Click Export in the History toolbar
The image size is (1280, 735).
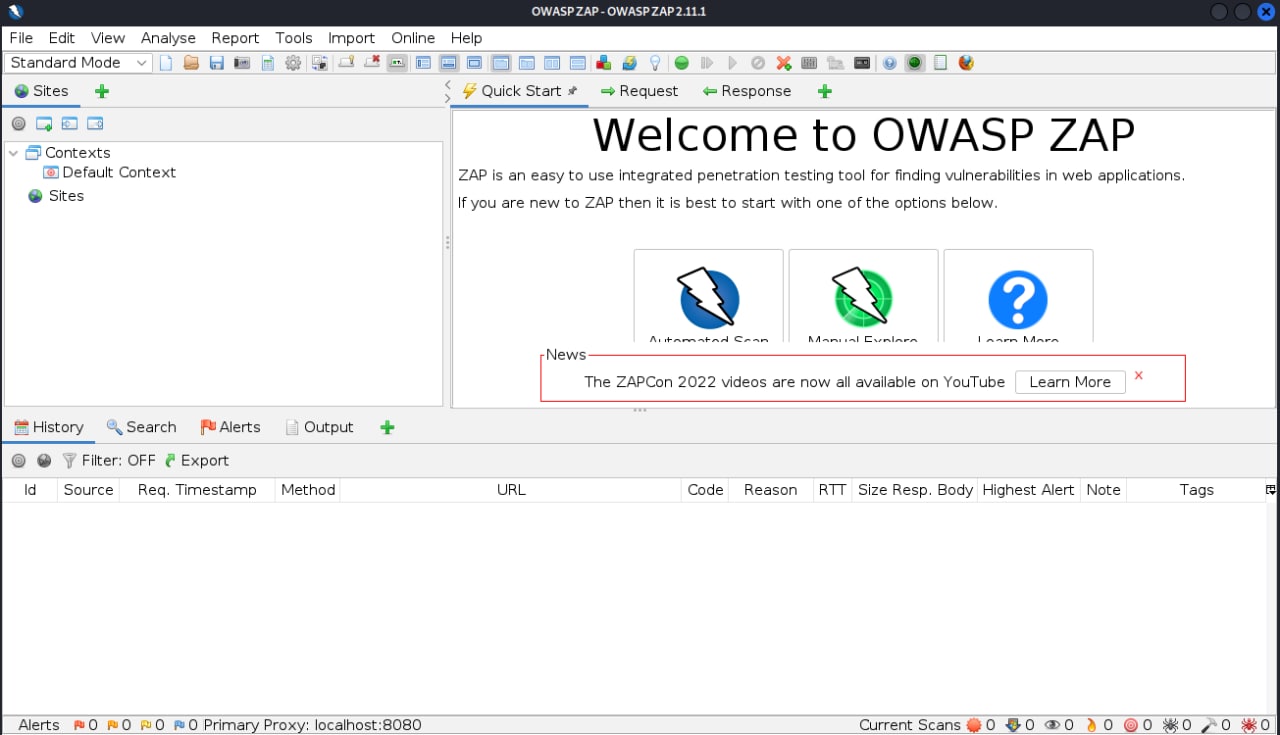coord(197,461)
